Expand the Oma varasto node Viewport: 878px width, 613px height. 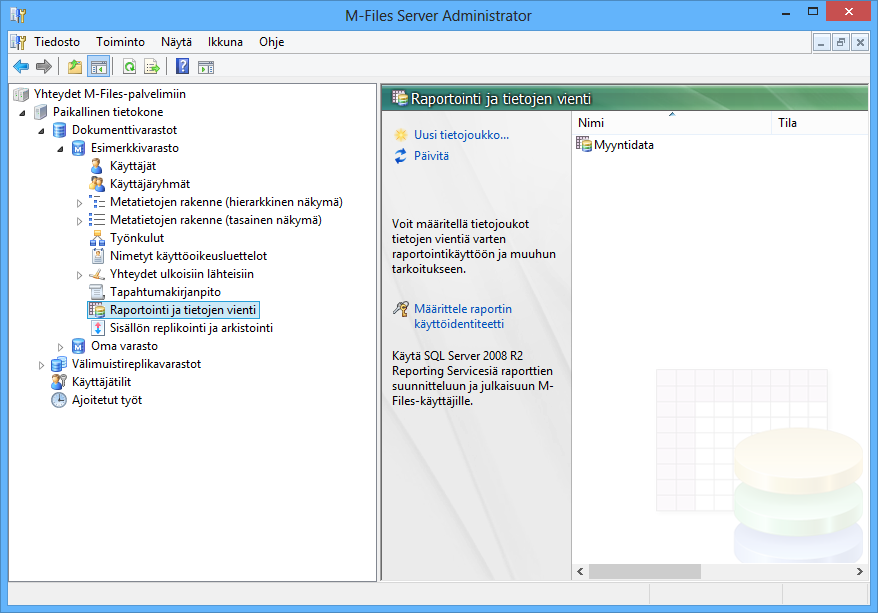click(60, 347)
